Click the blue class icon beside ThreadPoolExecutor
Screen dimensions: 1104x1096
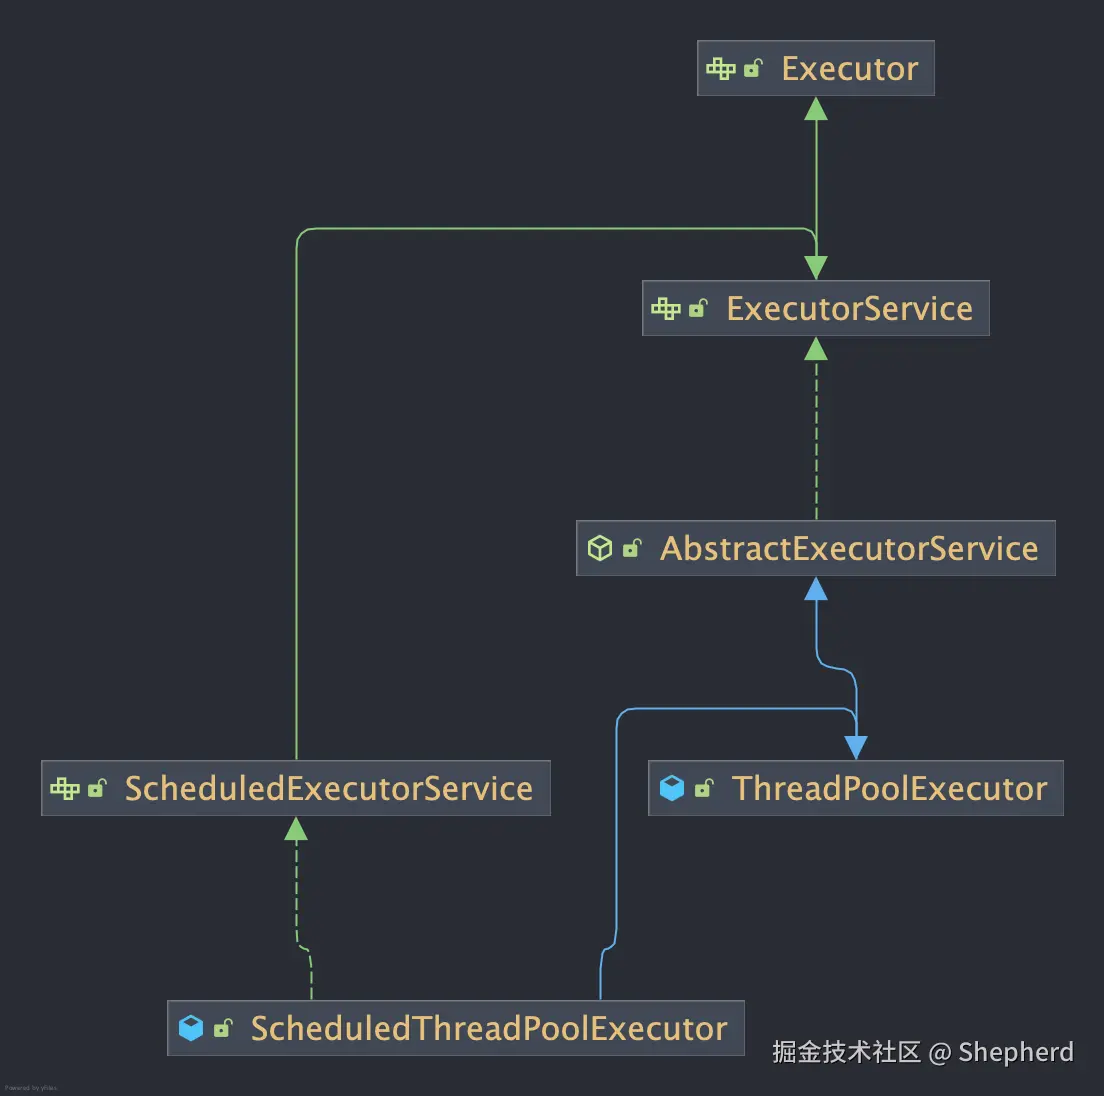point(672,788)
